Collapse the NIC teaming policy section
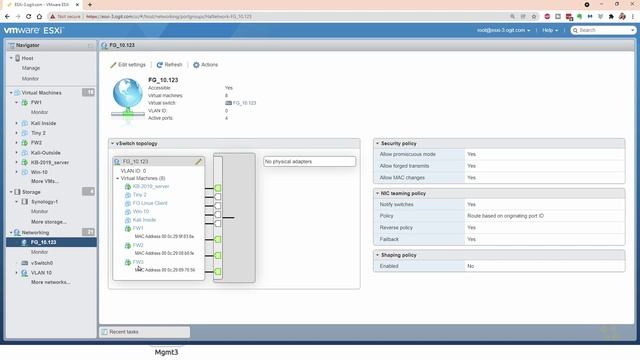This screenshot has height=360, width=640. pos(378,193)
